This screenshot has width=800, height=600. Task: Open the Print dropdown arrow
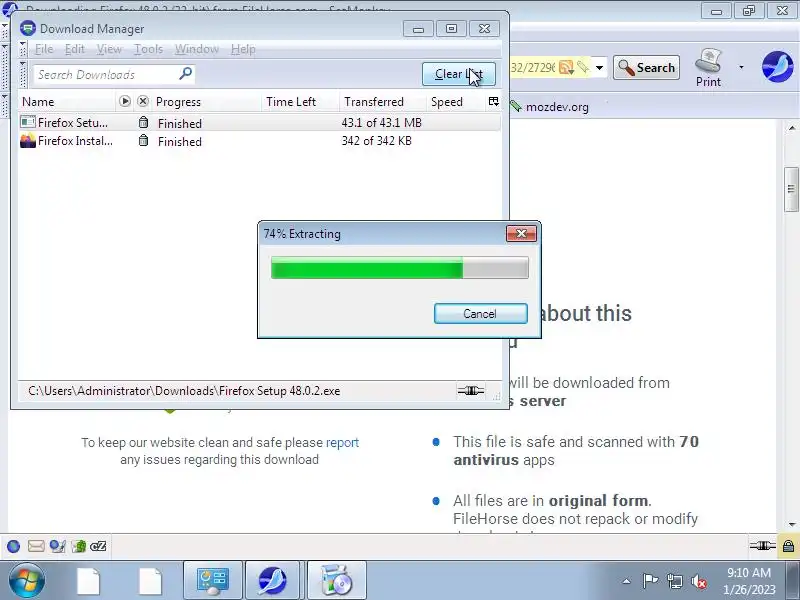coord(741,67)
